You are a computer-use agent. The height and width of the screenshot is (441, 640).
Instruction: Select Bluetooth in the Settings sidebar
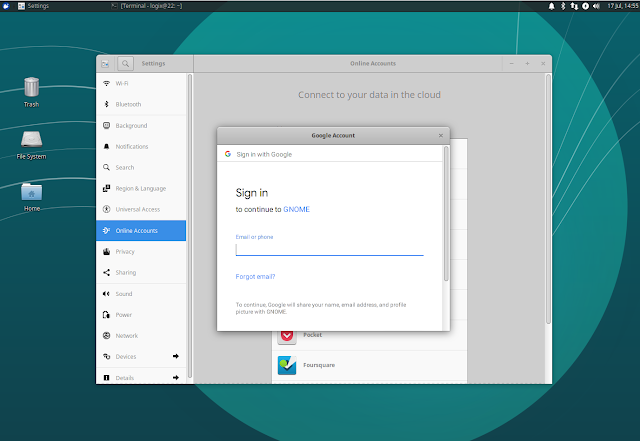click(x=128, y=104)
